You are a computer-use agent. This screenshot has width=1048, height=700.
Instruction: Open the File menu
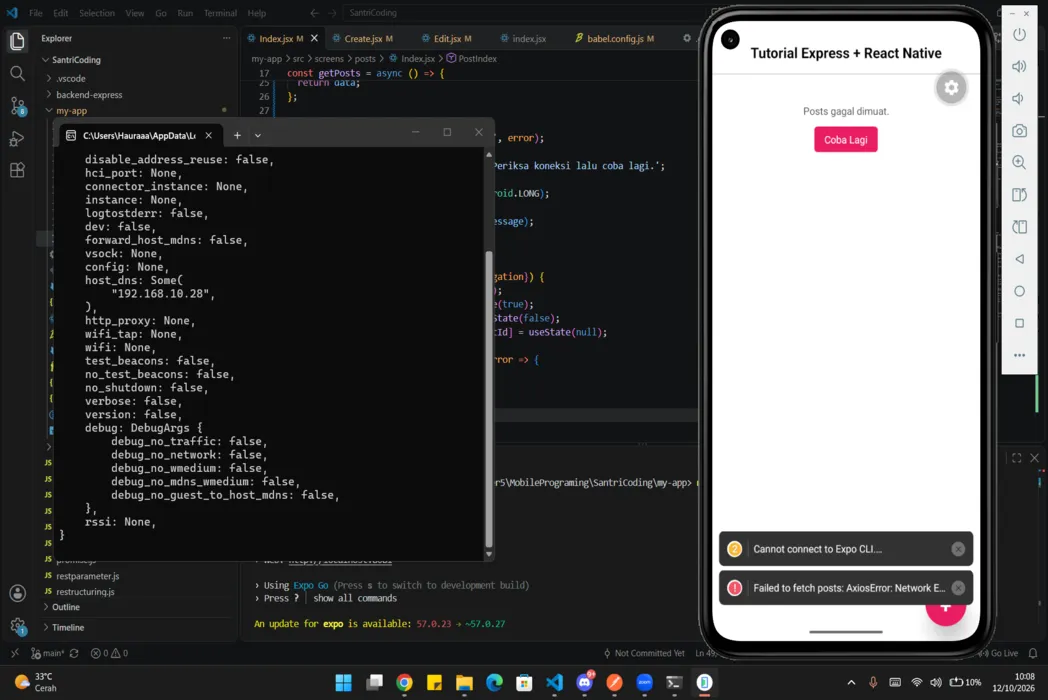pyautogui.click(x=36, y=13)
